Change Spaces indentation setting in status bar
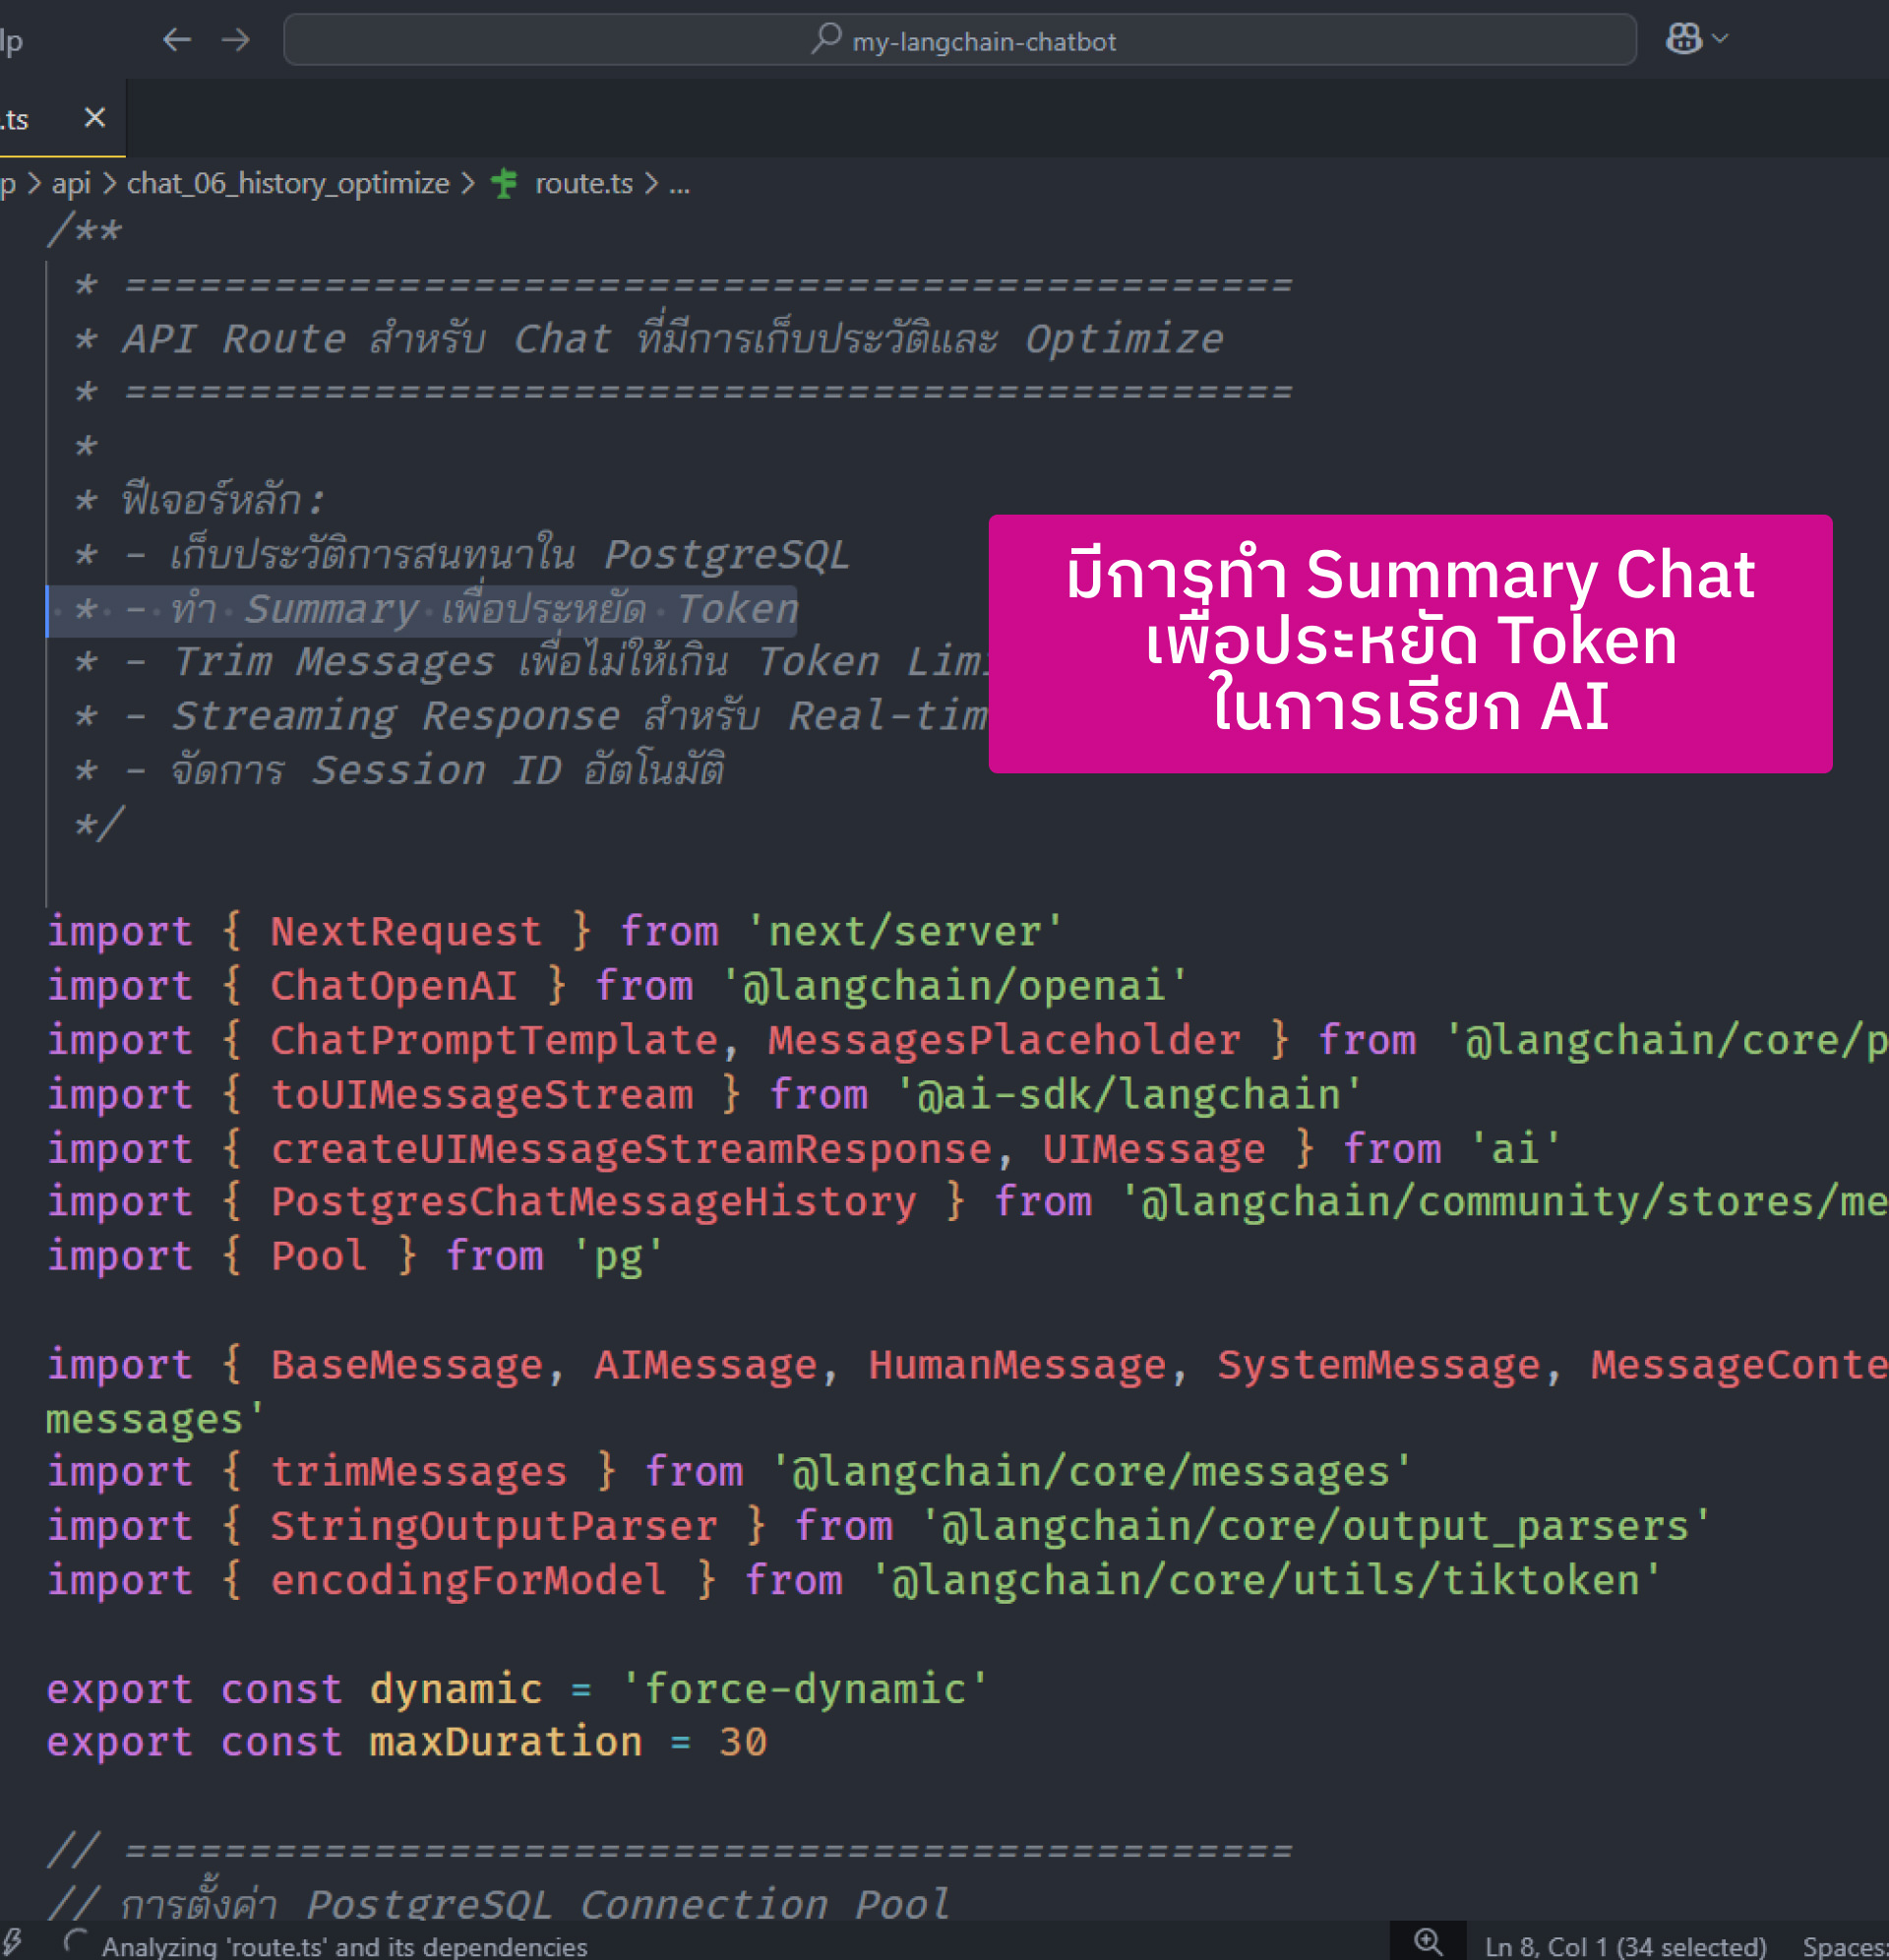Screen dimensions: 1889x1960 [1845, 1946]
